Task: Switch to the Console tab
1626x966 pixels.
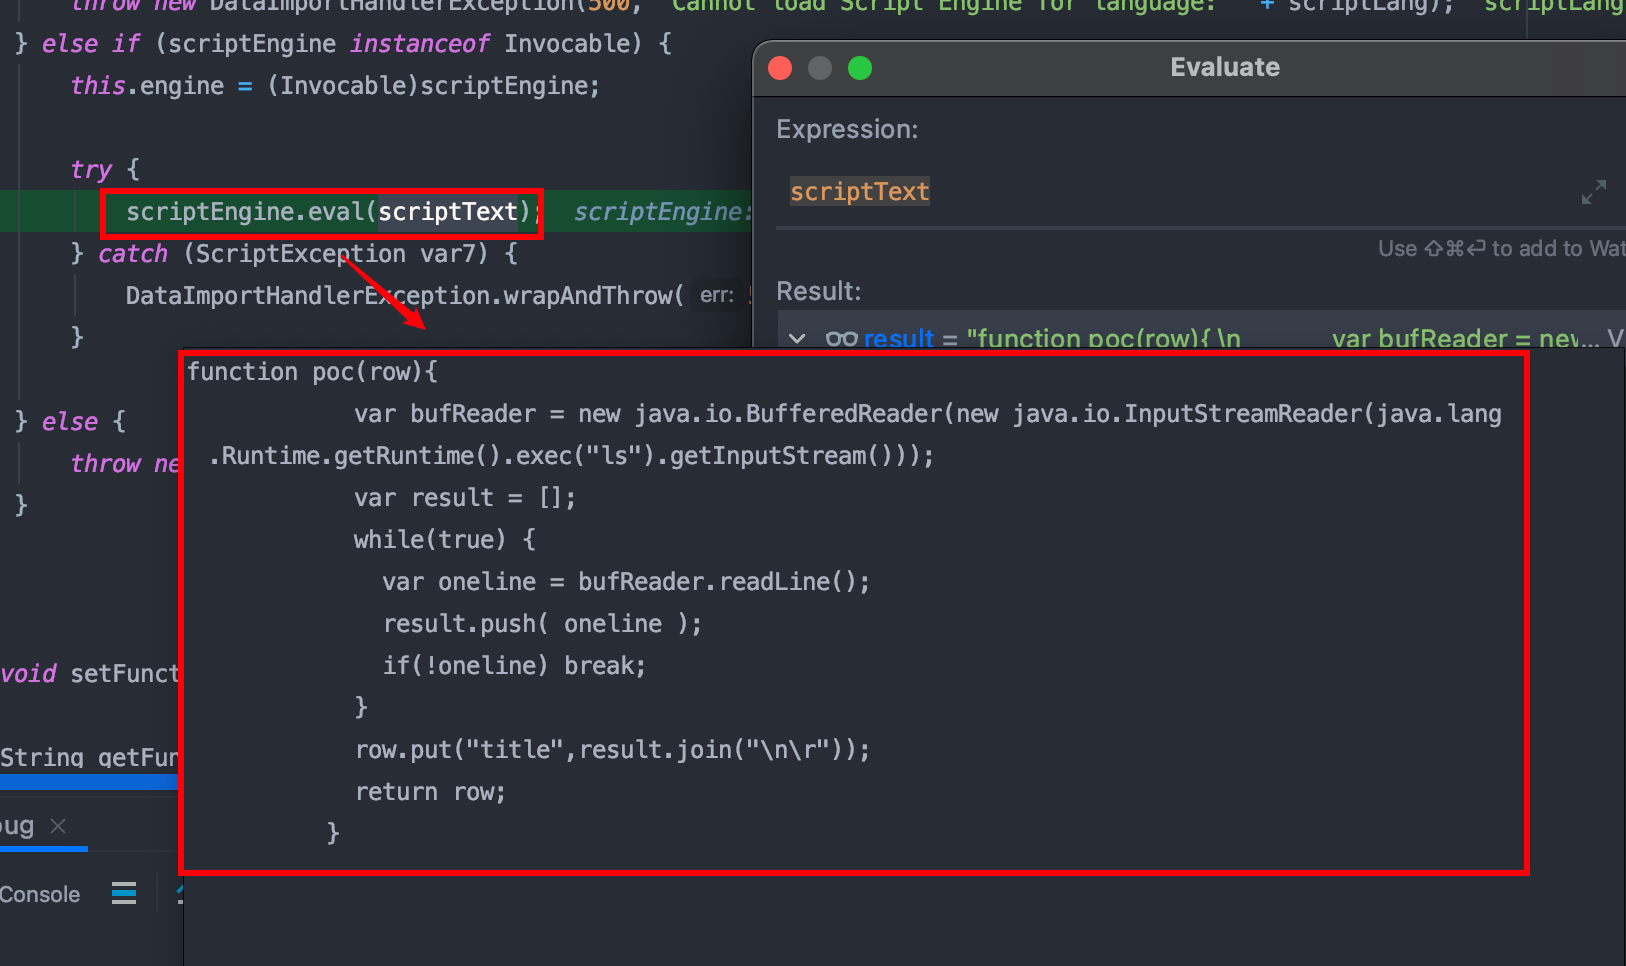Action: point(40,894)
